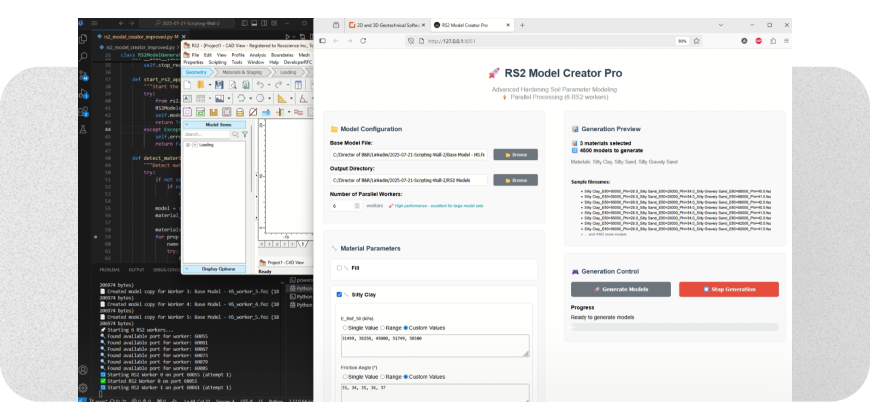This screenshot has height=402, width=870.
Task: Browse for the Base Model File
Action: pyautogui.click(x=515, y=154)
